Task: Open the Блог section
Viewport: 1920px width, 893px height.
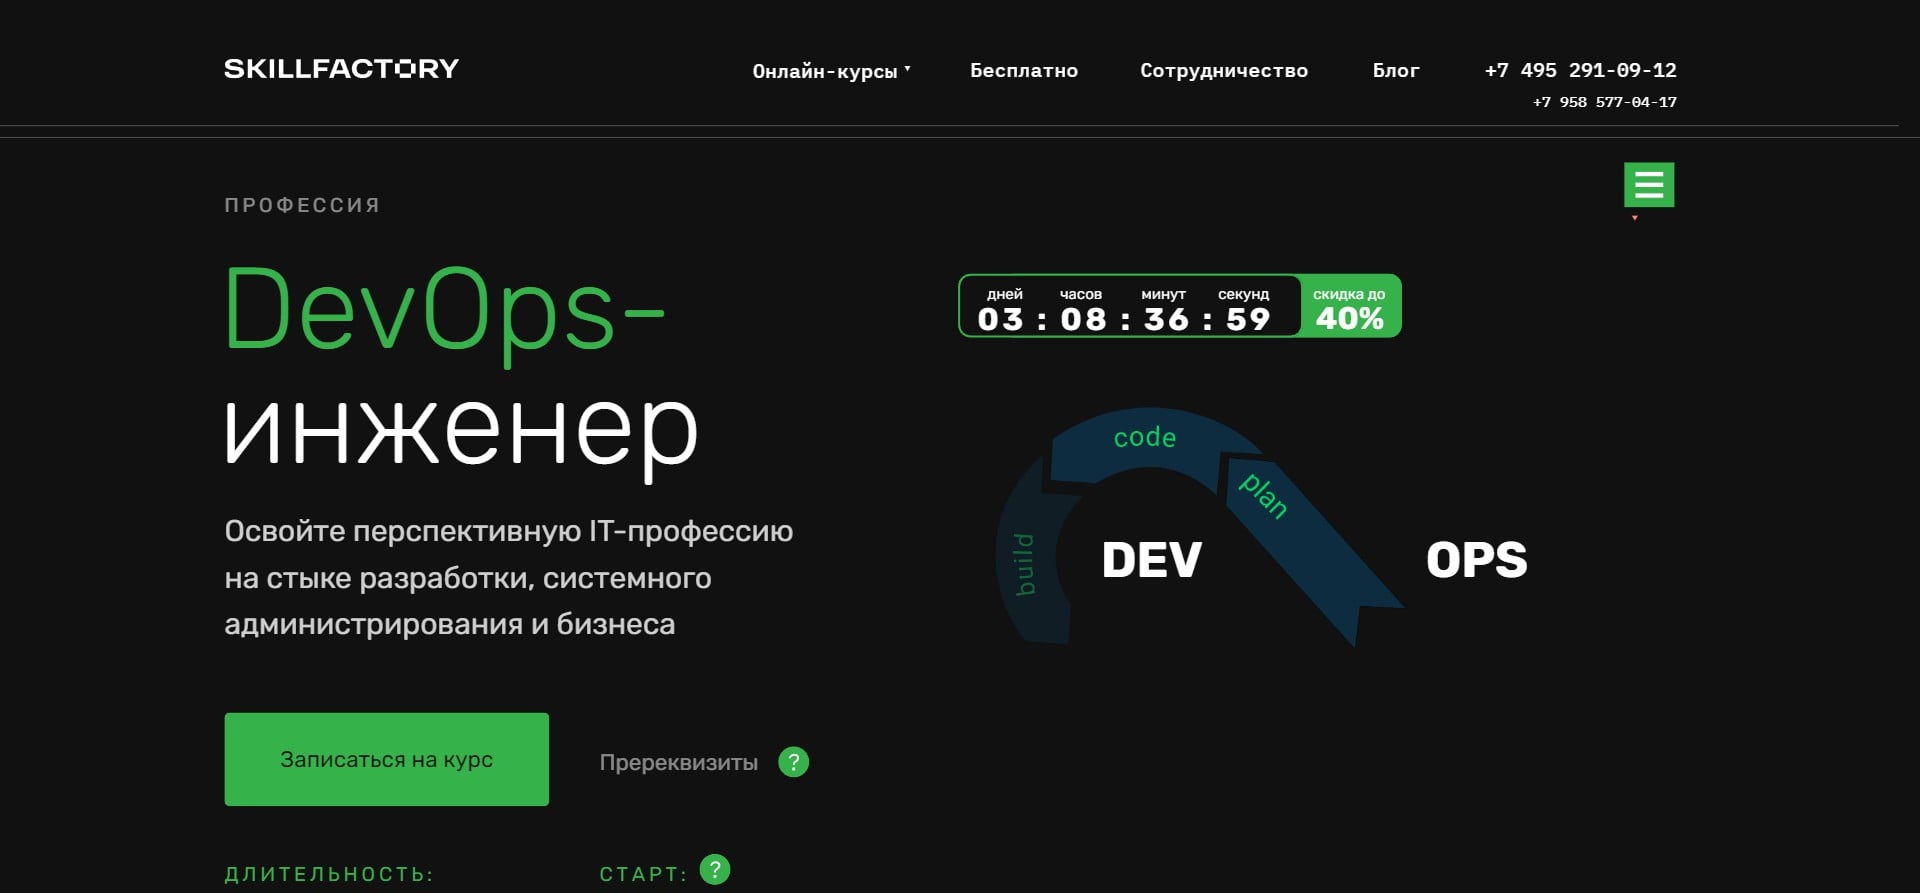Action: [x=1395, y=71]
